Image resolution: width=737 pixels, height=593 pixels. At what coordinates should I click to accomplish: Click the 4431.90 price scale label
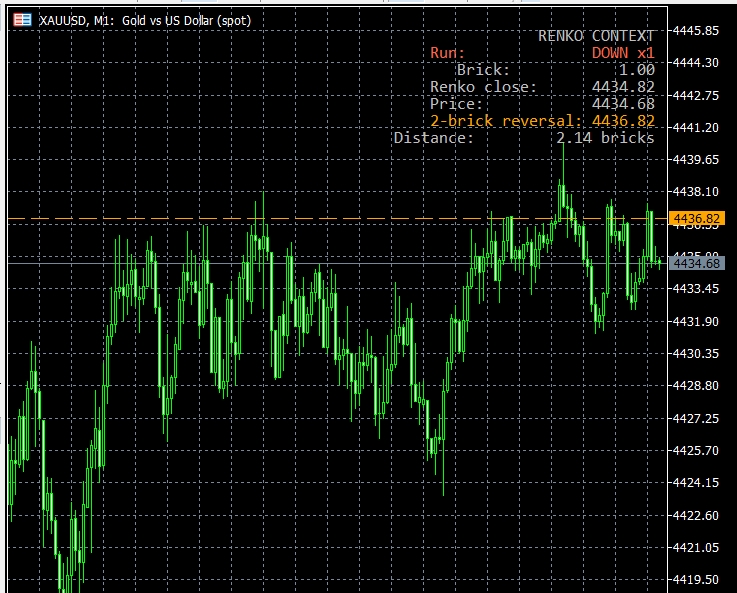coord(696,321)
